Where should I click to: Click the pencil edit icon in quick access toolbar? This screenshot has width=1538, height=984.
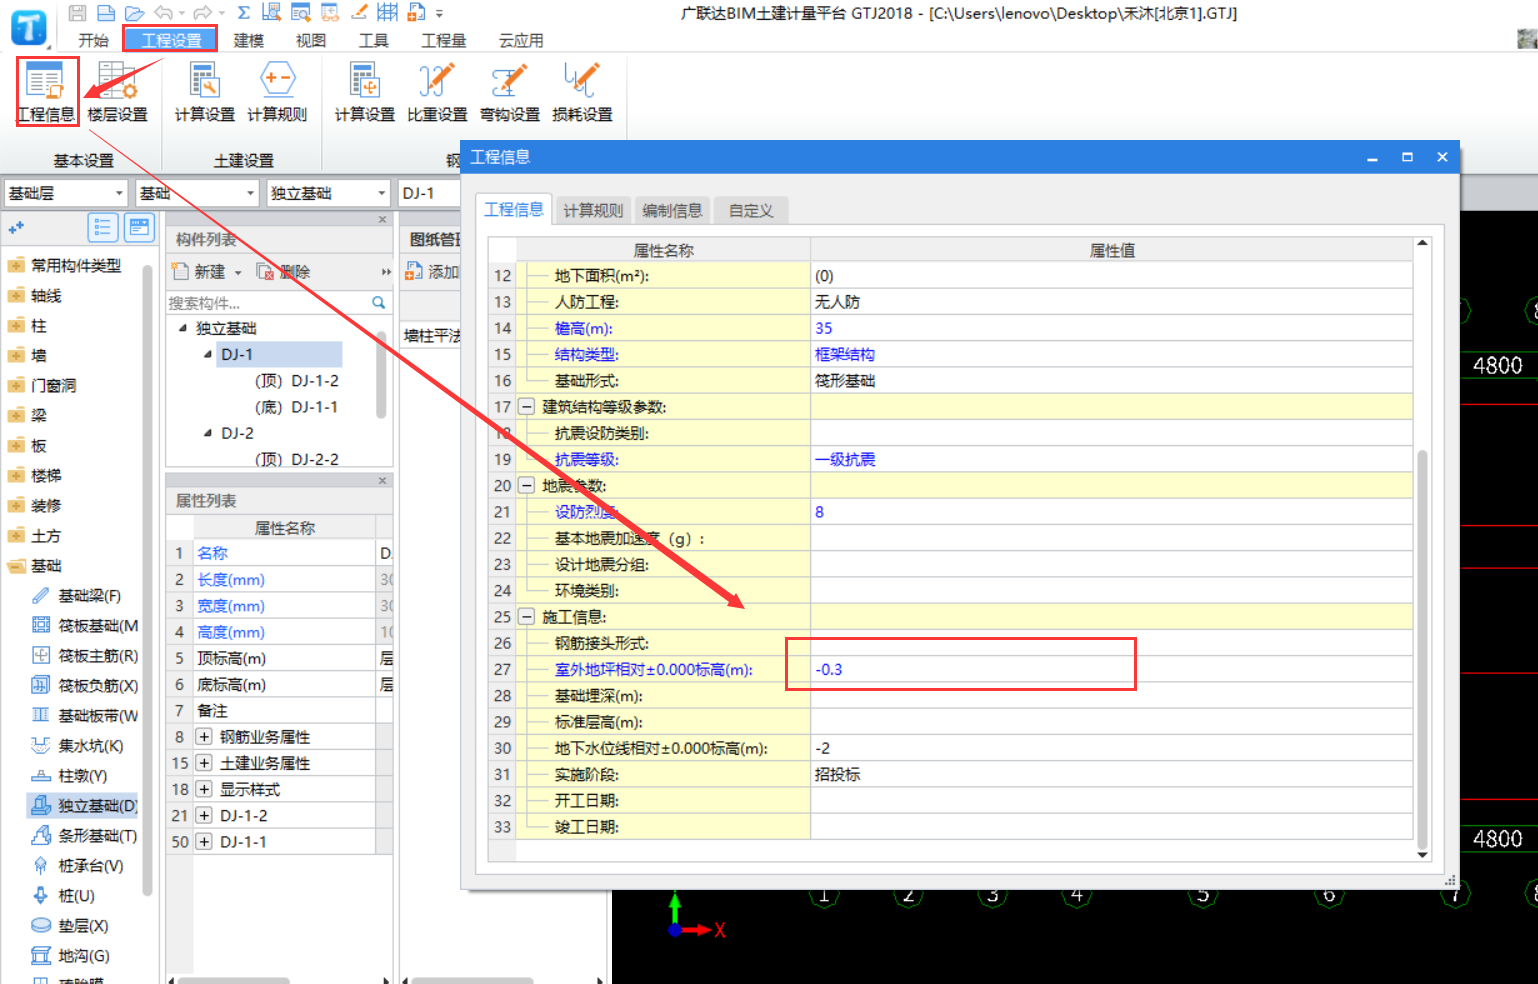click(x=359, y=12)
